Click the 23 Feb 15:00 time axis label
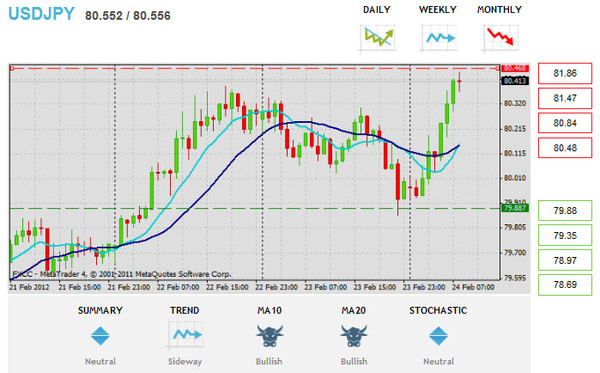600x373 pixels. [375, 287]
